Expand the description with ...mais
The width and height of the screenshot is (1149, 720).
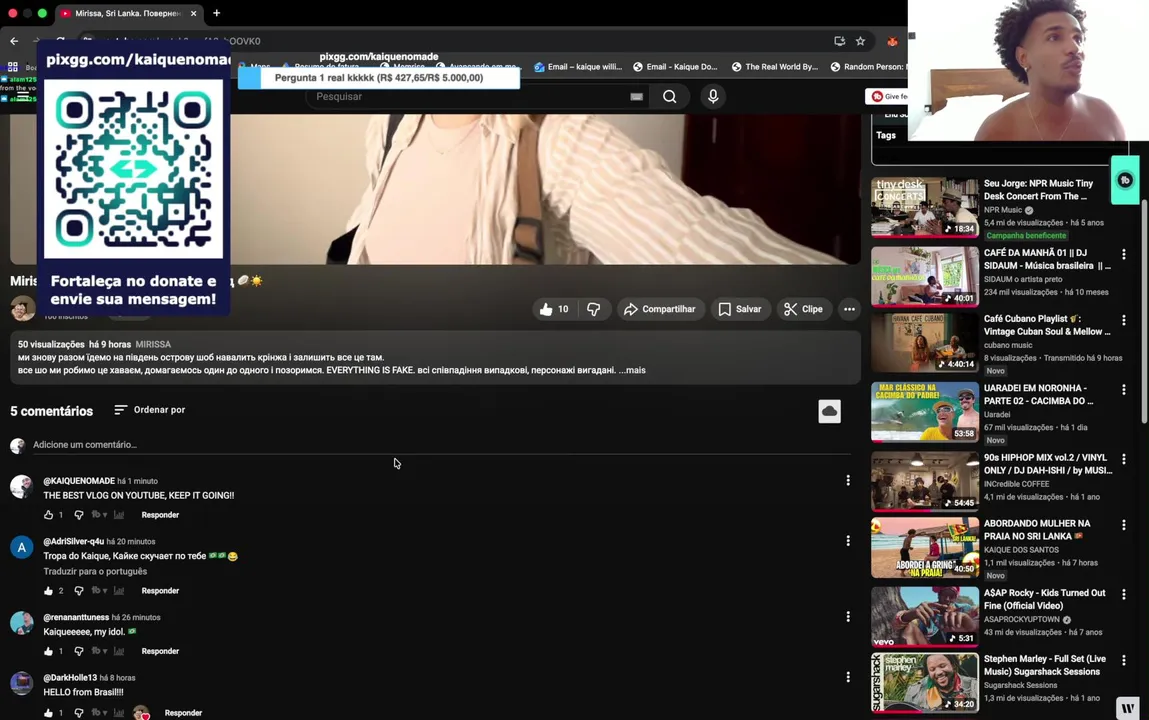[632, 370]
